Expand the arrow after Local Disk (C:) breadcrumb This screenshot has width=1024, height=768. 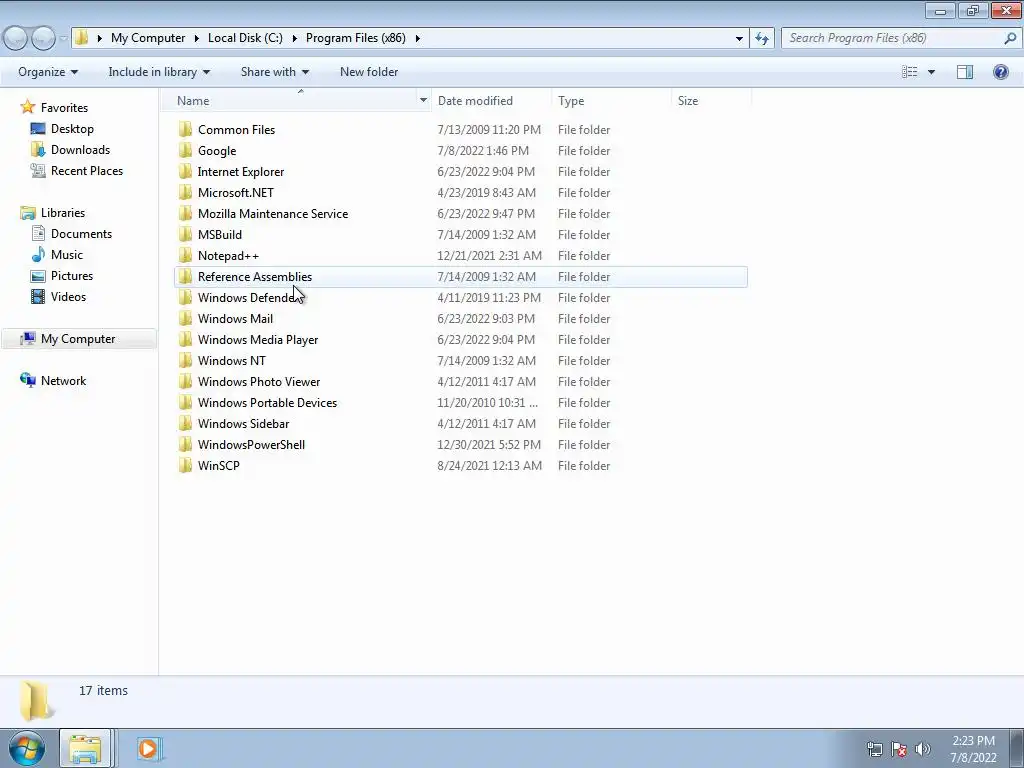294,38
